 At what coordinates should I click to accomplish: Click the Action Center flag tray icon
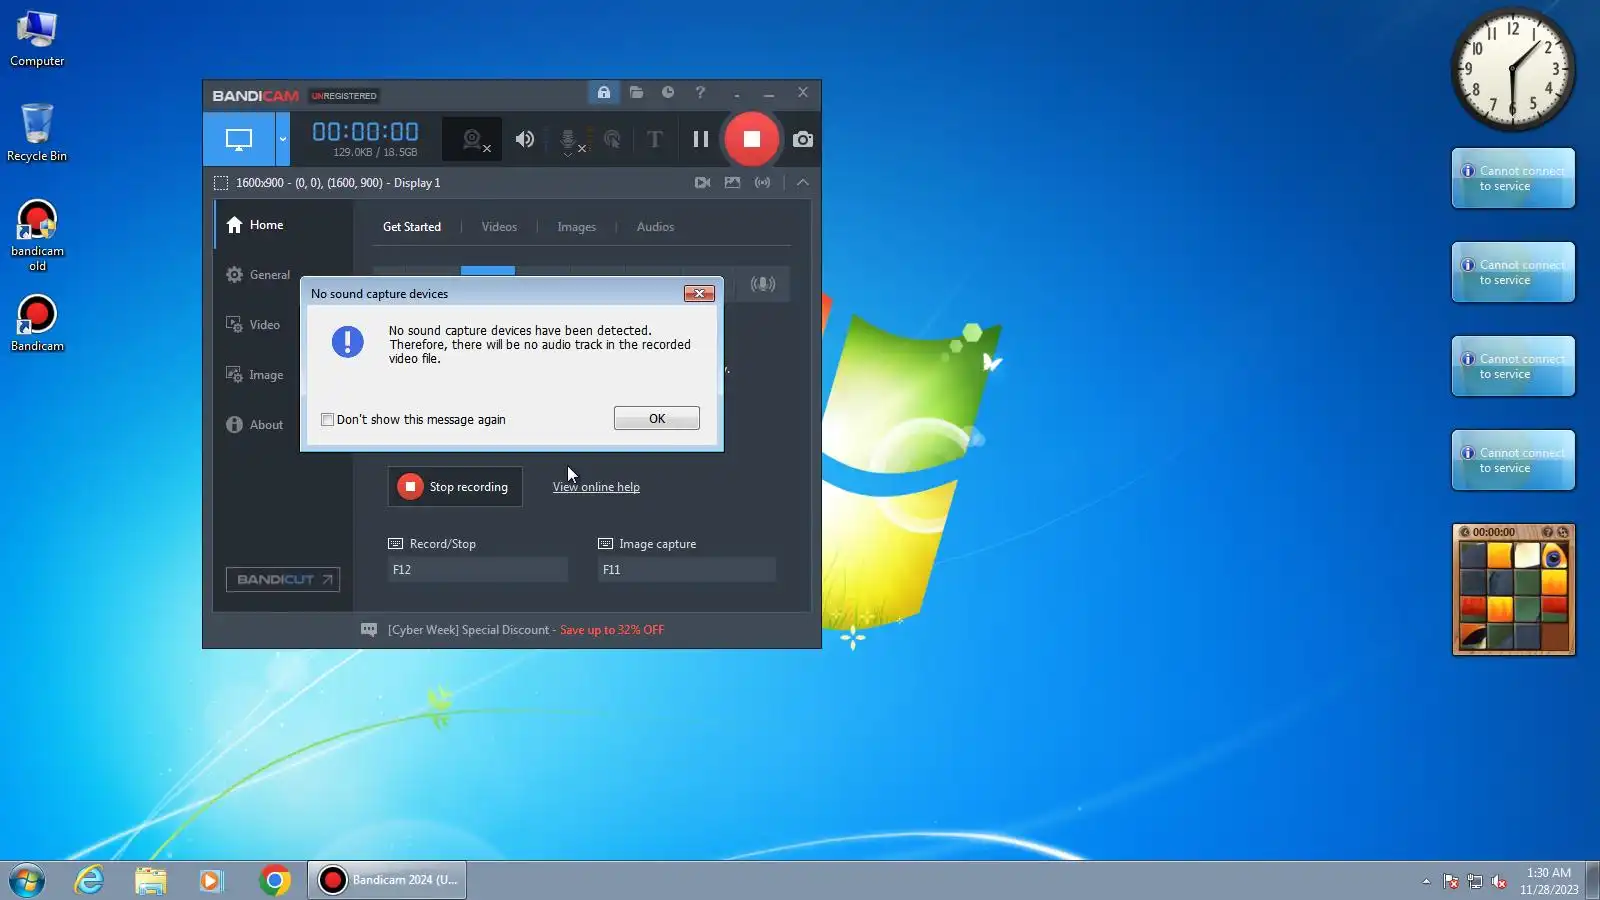point(1451,881)
